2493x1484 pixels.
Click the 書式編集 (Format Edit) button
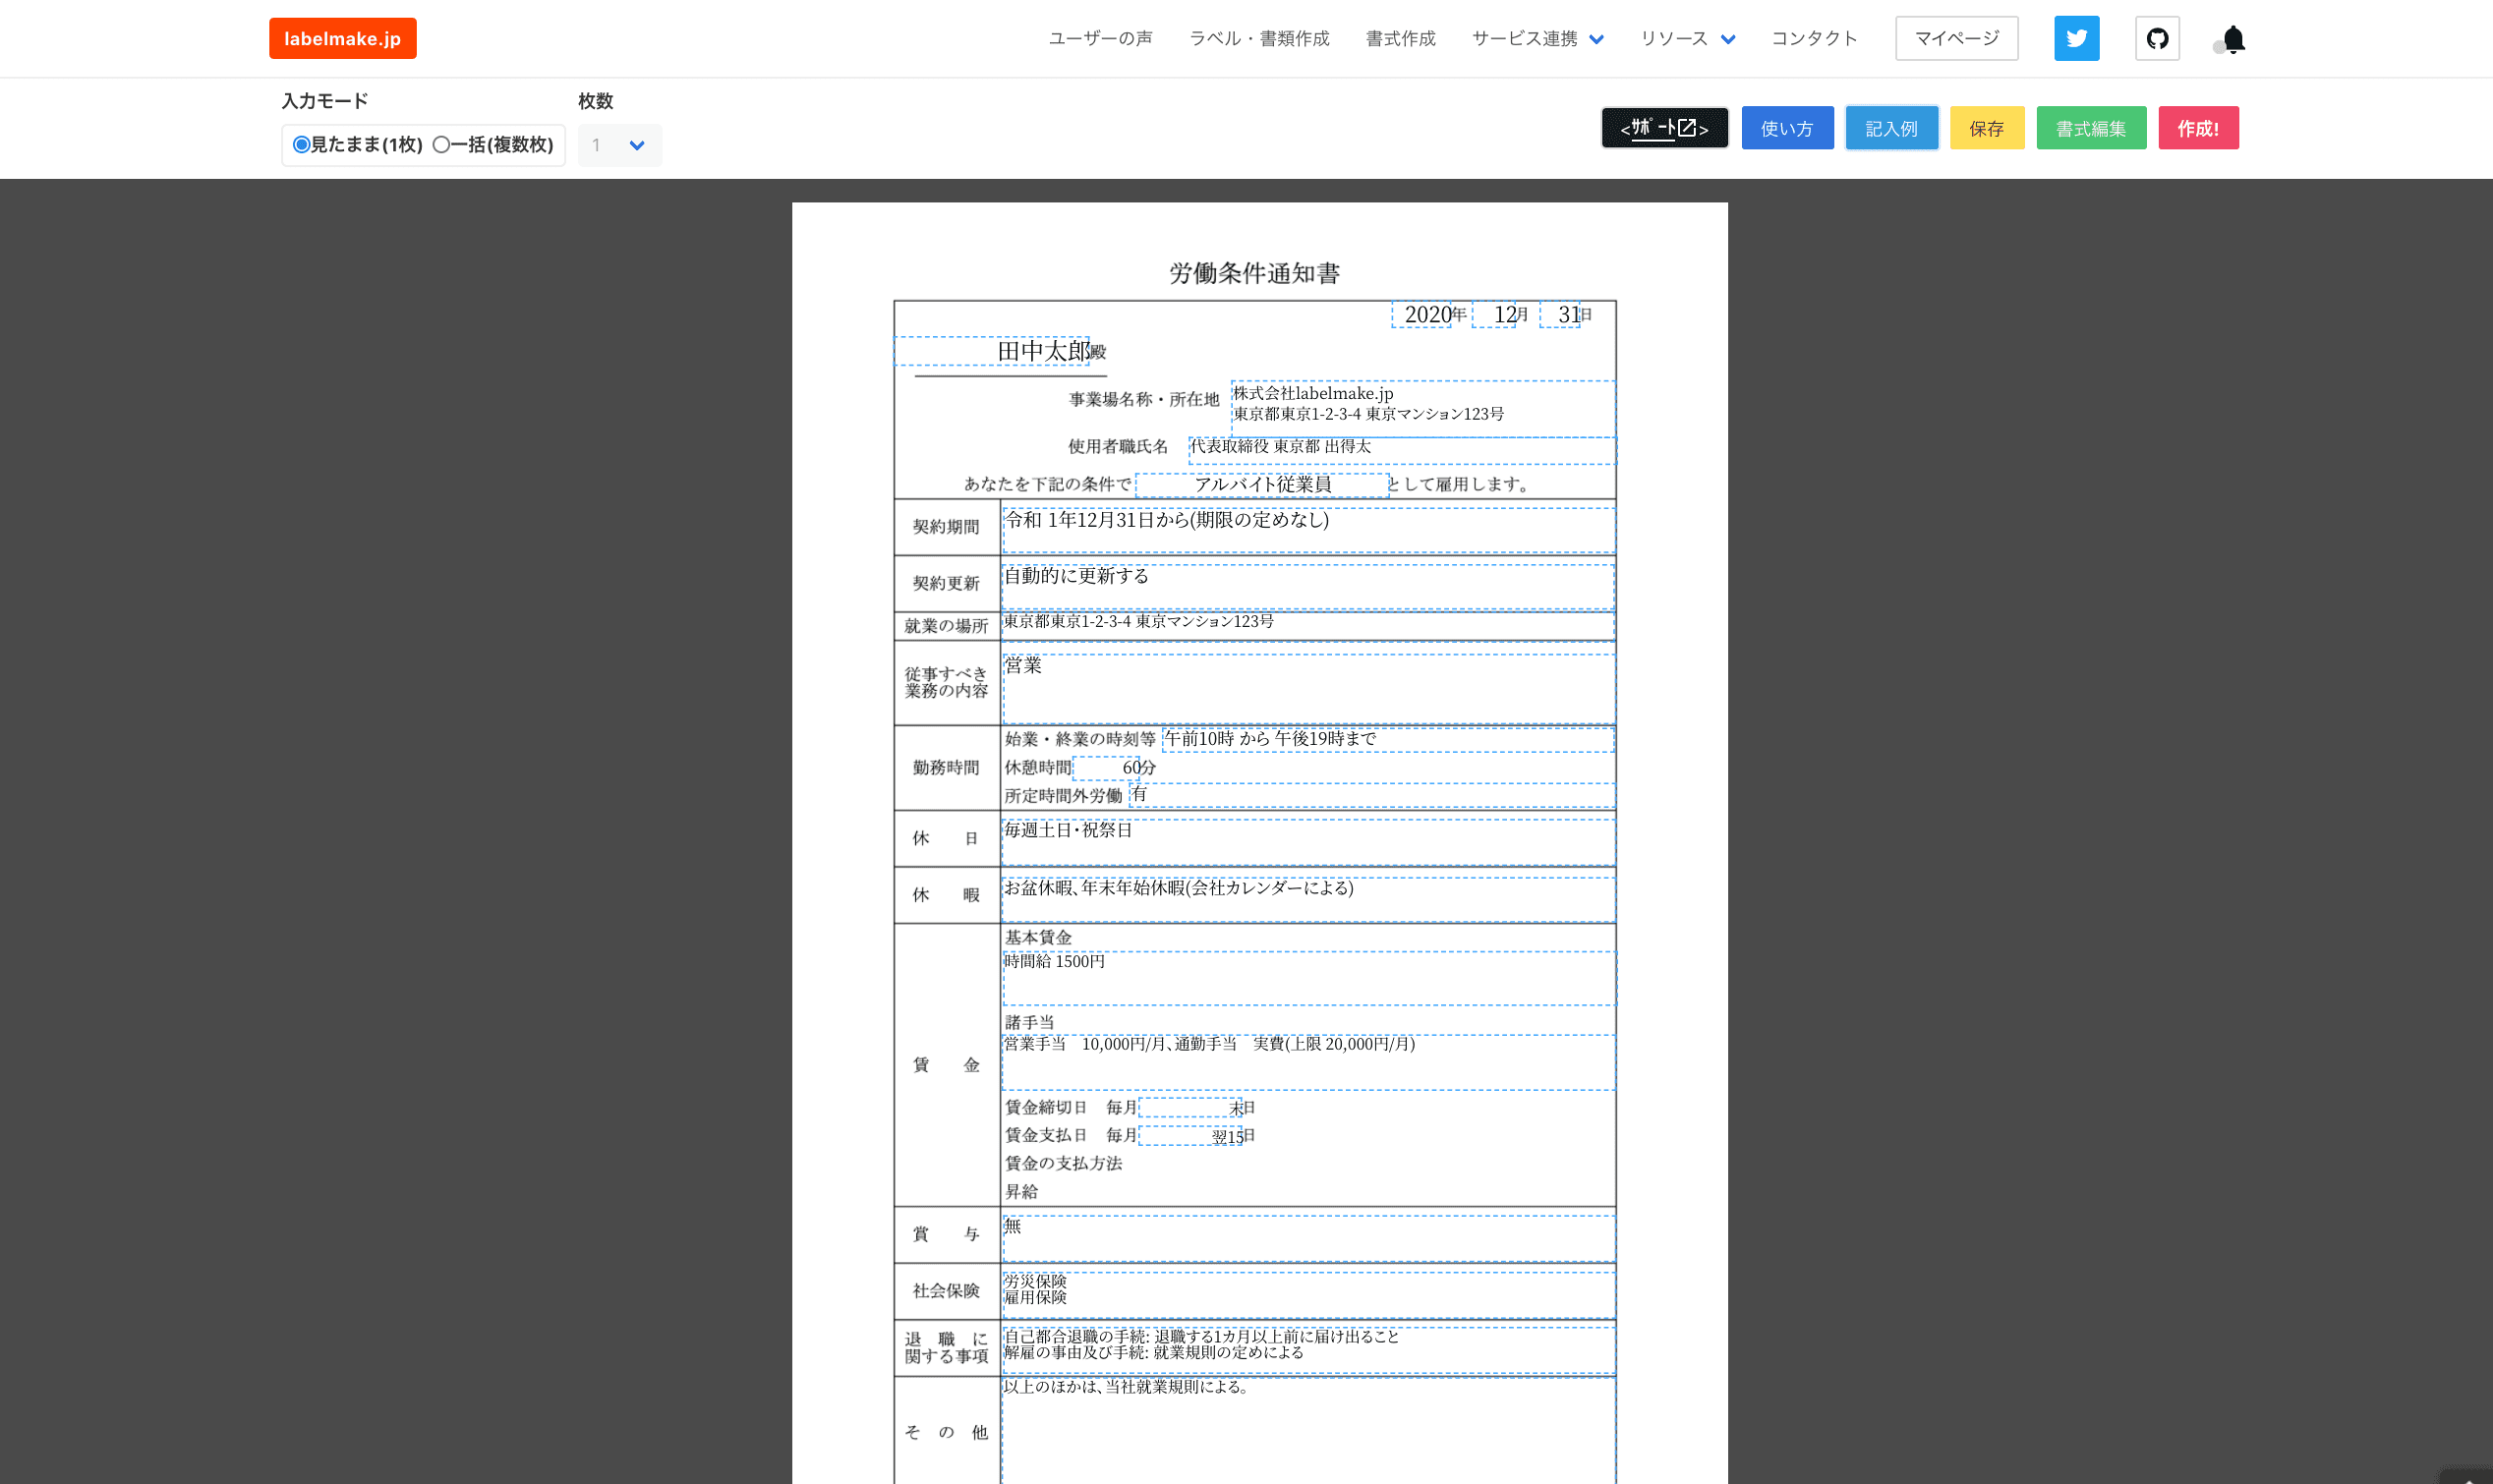pyautogui.click(x=2090, y=127)
